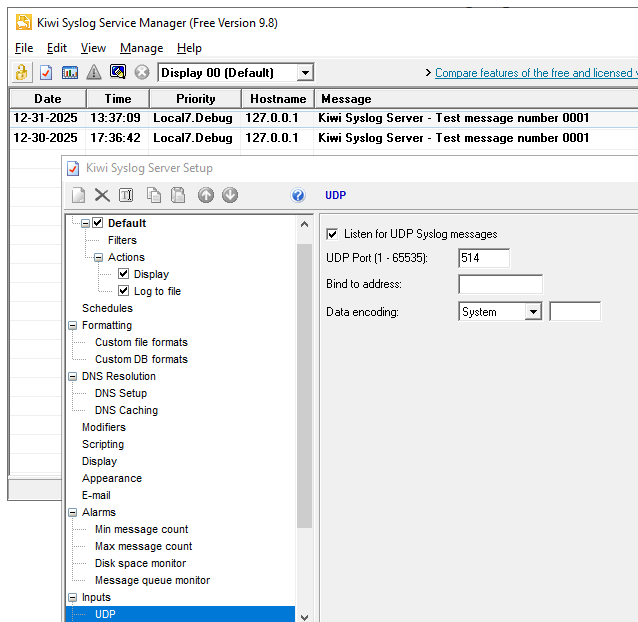Collapse the Alarms tree node
Viewport: 638px width, 622px height.
[72, 512]
